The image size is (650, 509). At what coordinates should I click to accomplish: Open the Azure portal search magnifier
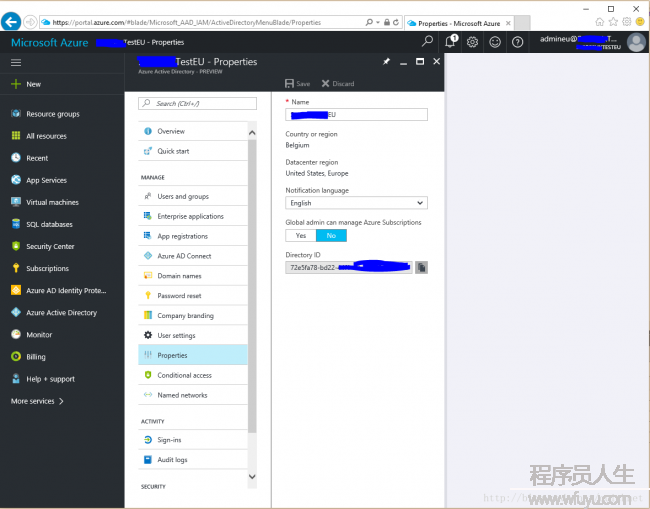pos(427,41)
